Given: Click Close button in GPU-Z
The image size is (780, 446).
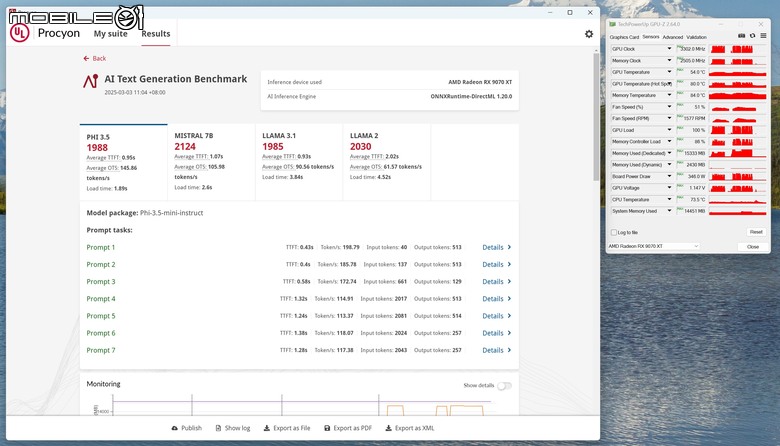Looking at the screenshot, I should [x=753, y=247].
